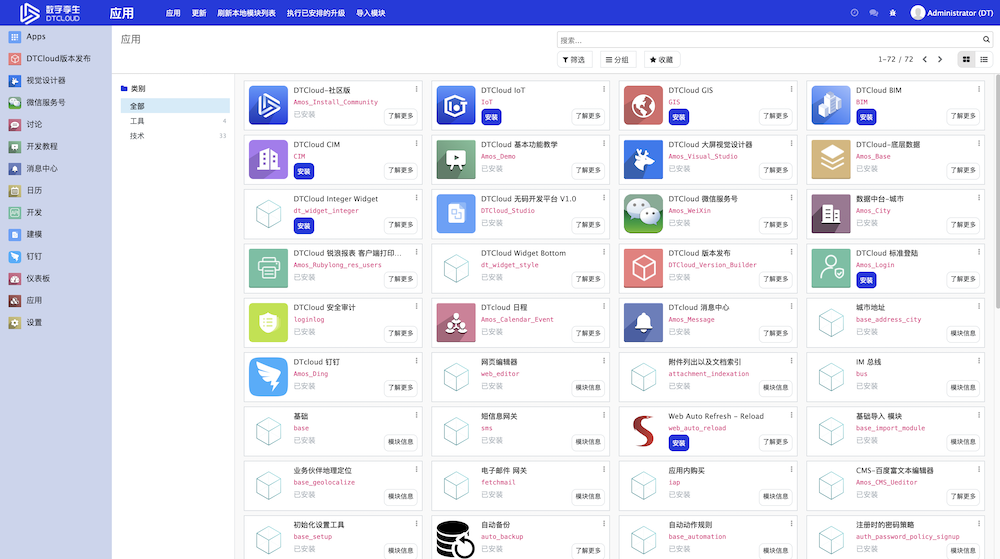Open 微信服务号 from the sidebar
Image resolution: width=1000 pixels, height=559 pixels.
point(45,102)
